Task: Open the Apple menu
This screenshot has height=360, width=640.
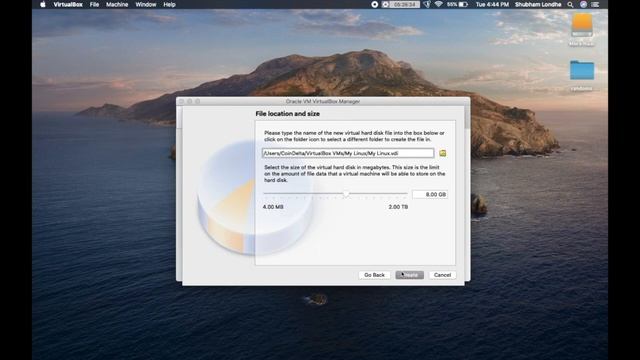Action: pos(43,4)
